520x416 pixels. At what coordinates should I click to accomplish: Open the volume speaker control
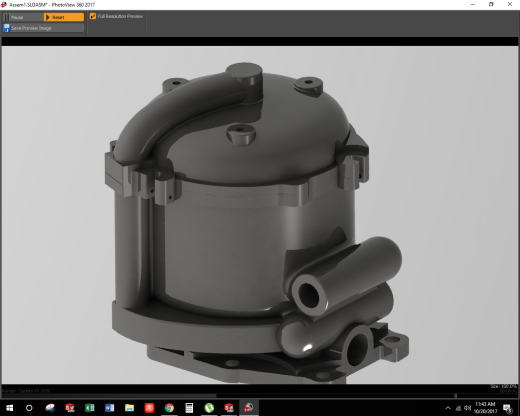click(x=468, y=408)
